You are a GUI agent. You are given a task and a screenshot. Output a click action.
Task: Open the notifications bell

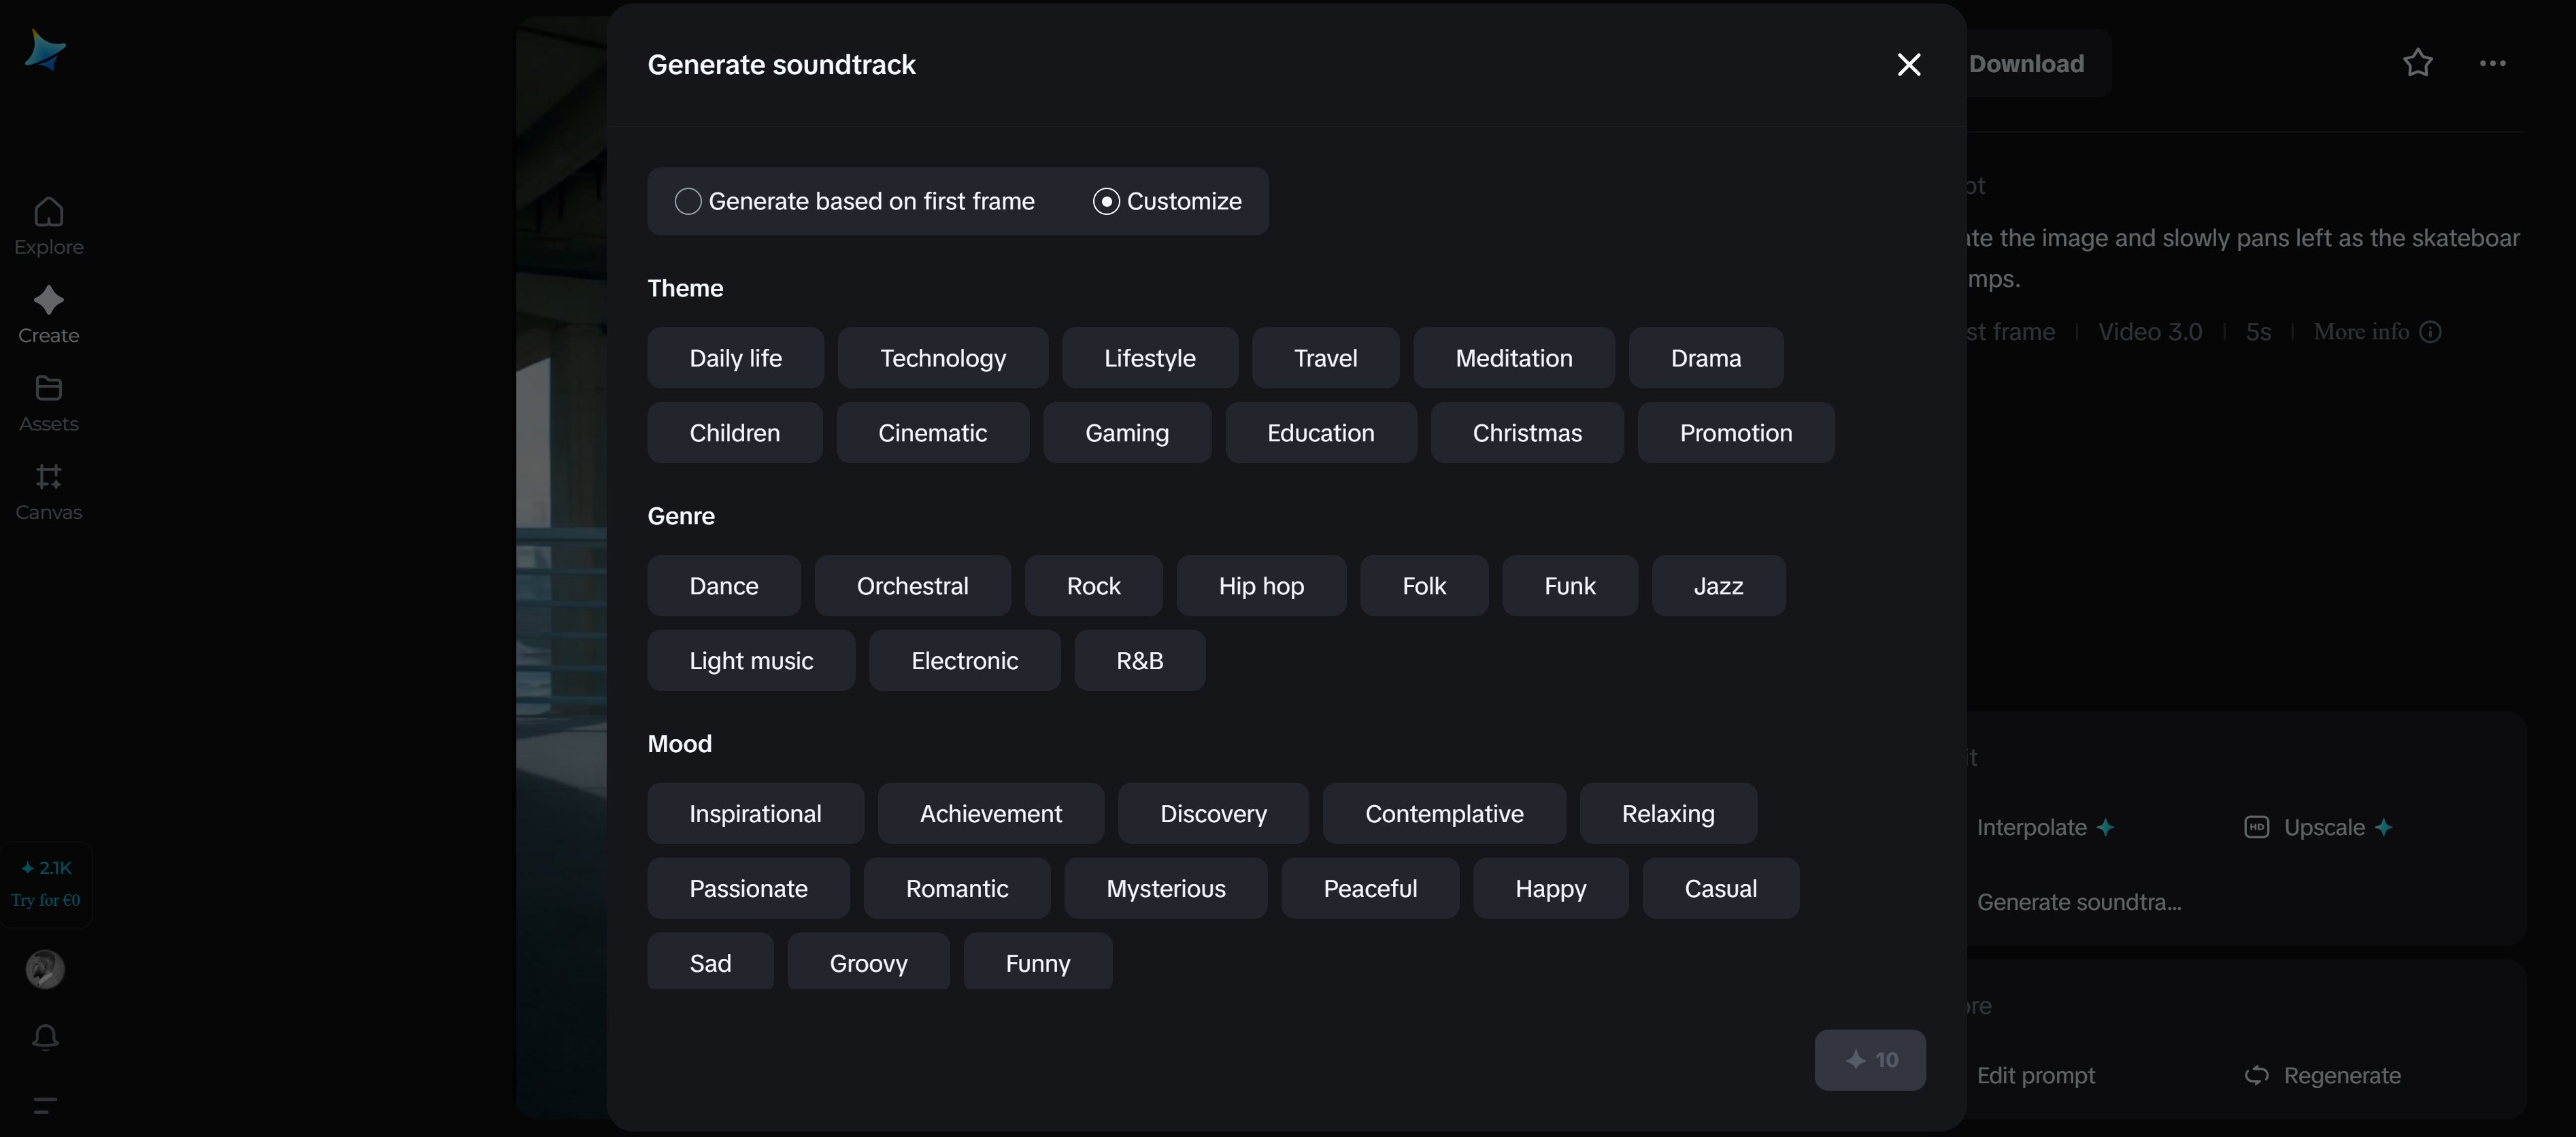click(45, 1037)
